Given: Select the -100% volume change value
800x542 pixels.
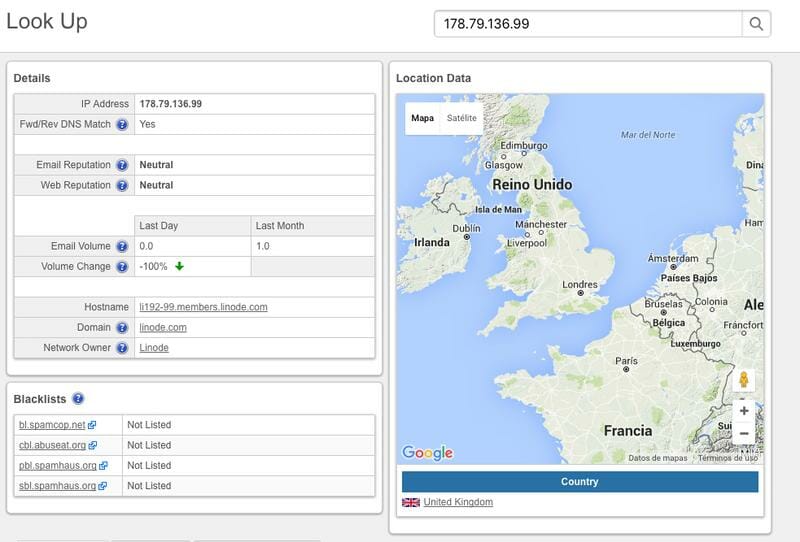Looking at the screenshot, I should point(154,267).
